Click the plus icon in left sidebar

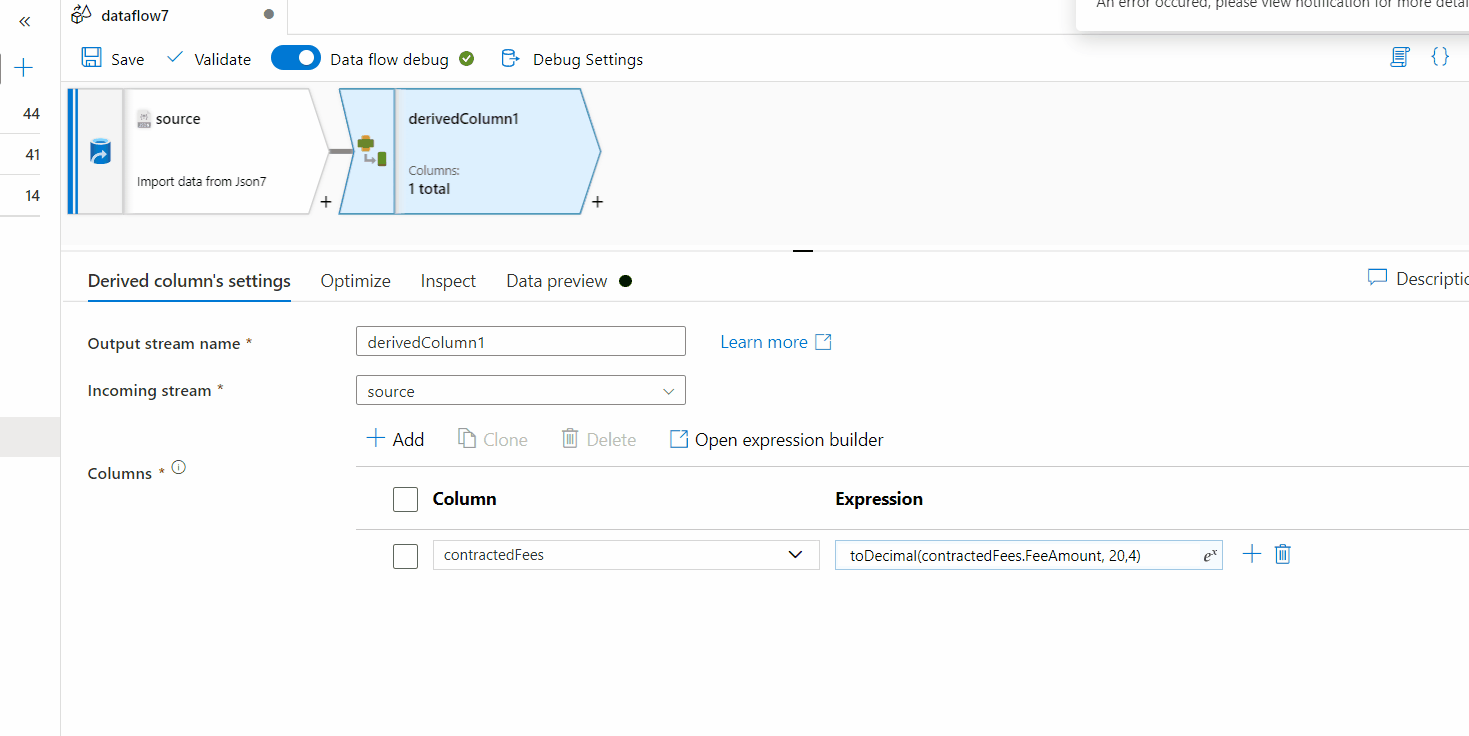[25, 68]
